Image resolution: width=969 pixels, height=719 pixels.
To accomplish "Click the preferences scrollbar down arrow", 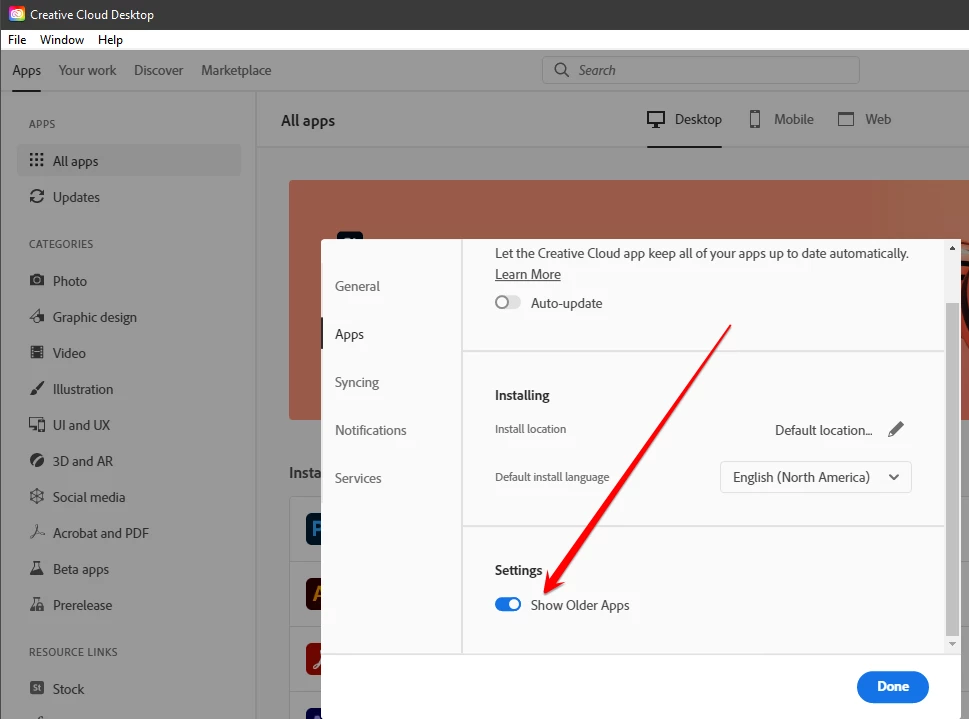I will 952,644.
